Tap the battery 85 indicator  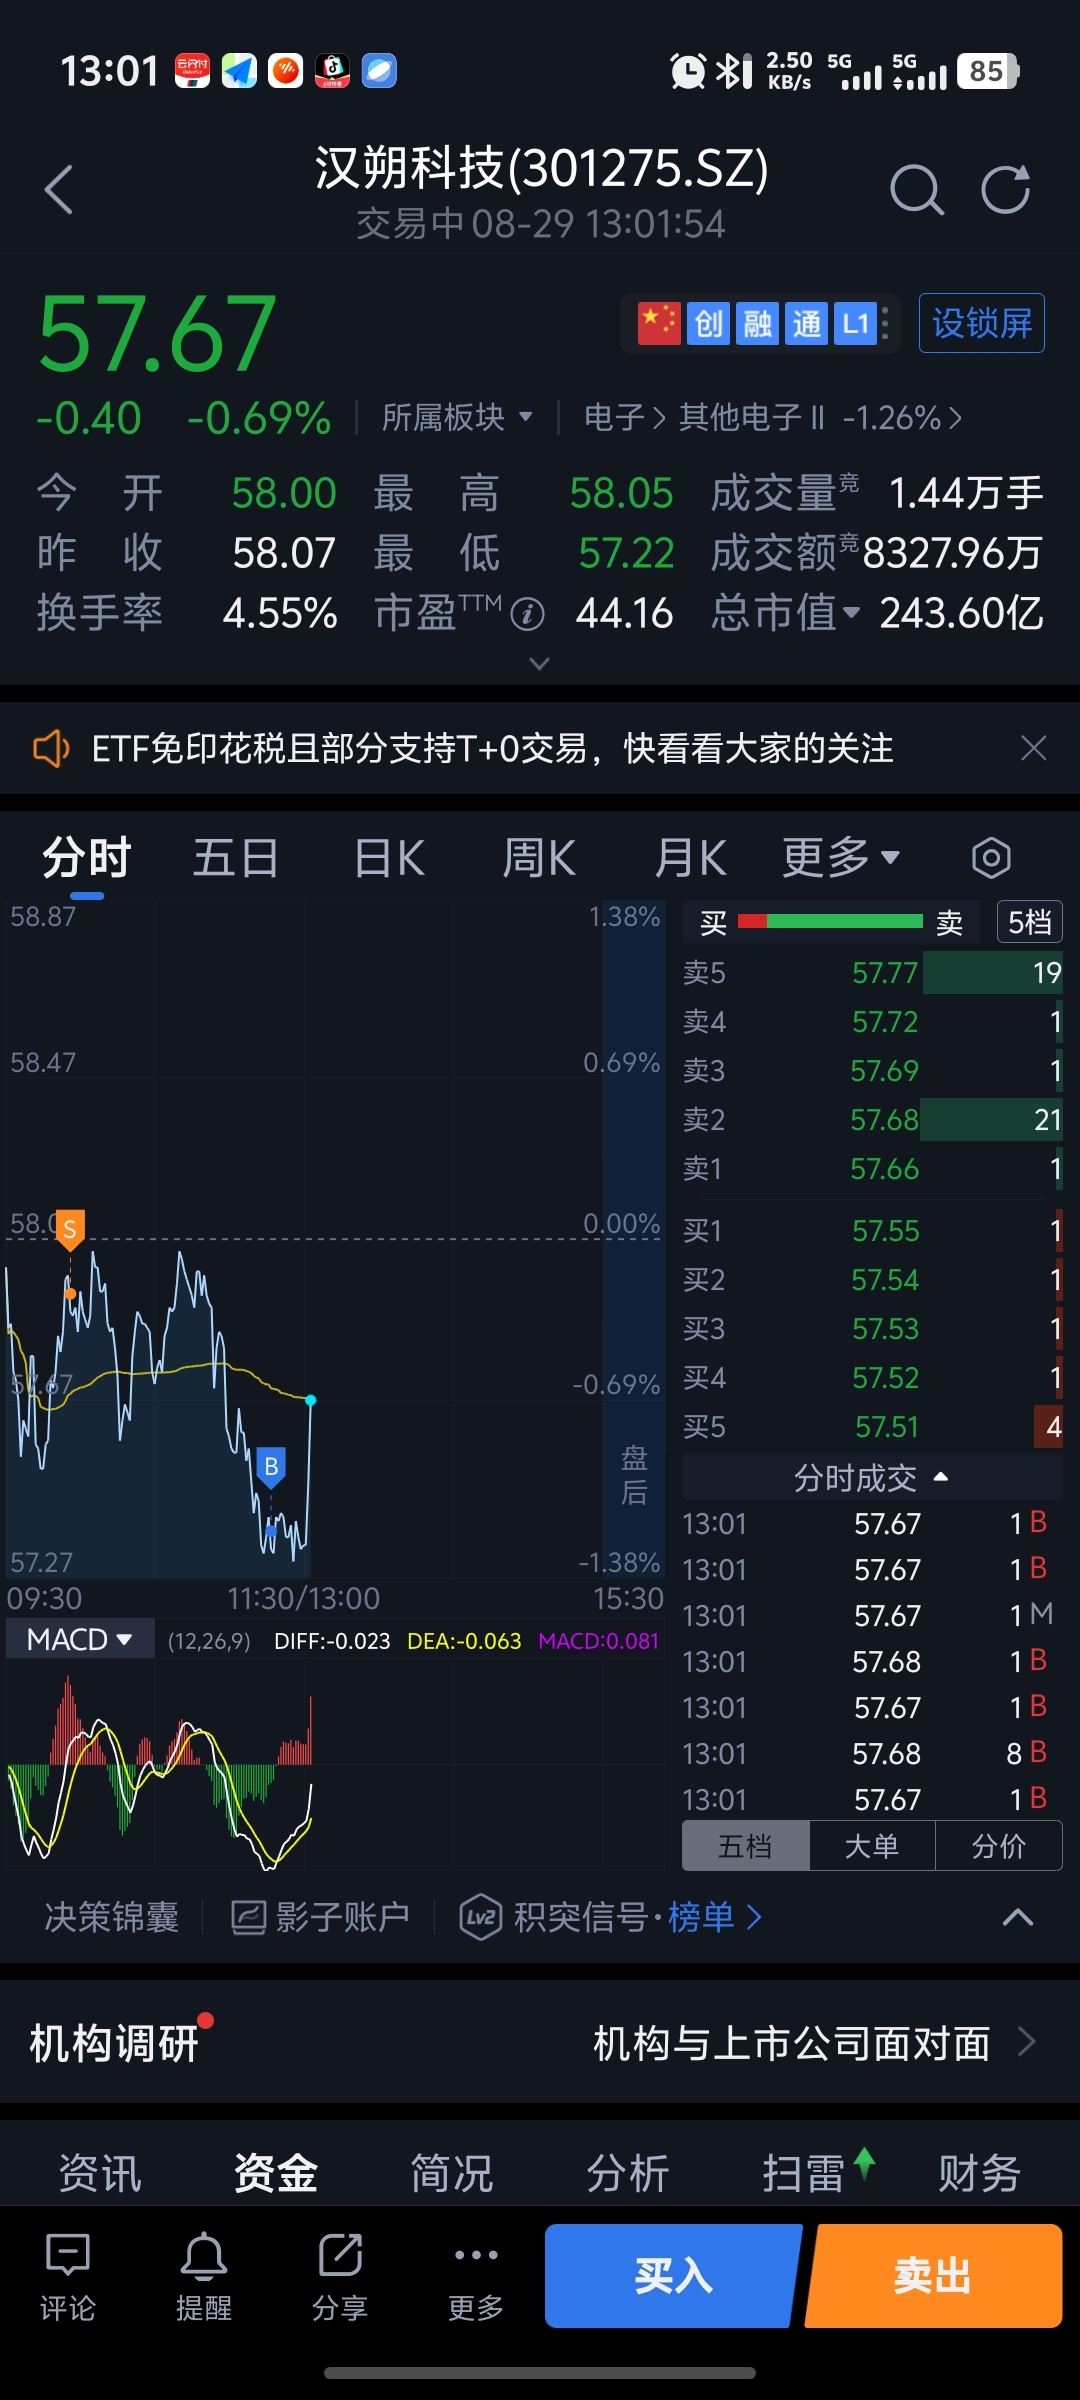(988, 71)
